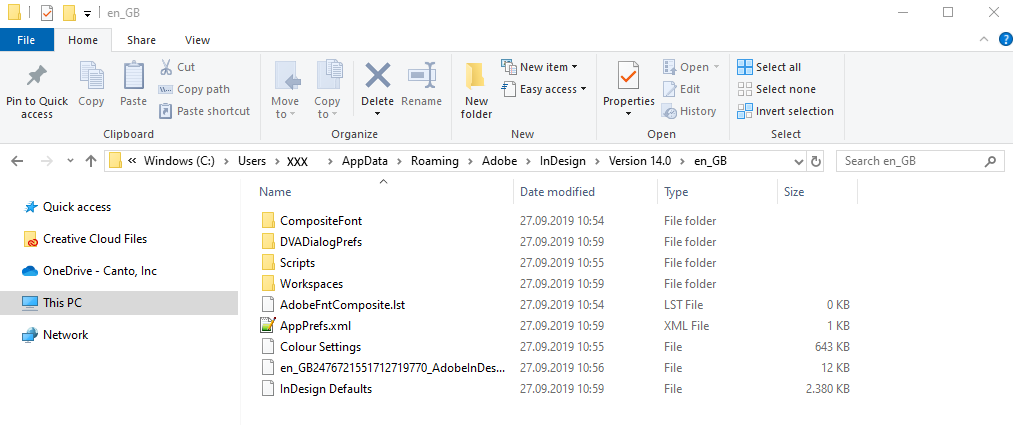Click the History command
1013x425 pixels.
tap(689, 111)
